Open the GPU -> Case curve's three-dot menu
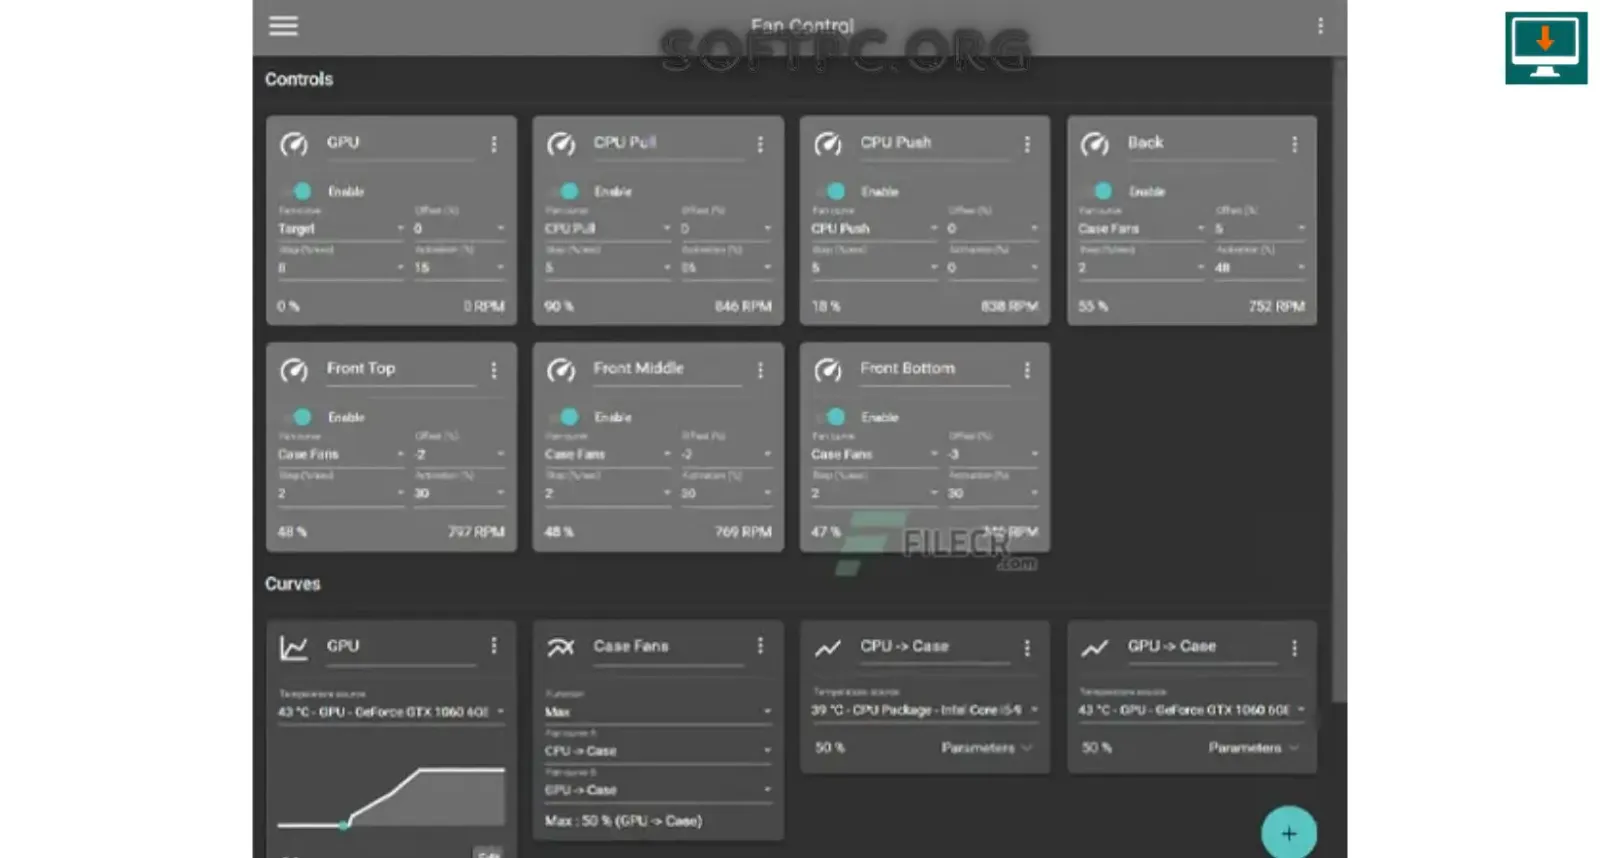 point(1294,648)
